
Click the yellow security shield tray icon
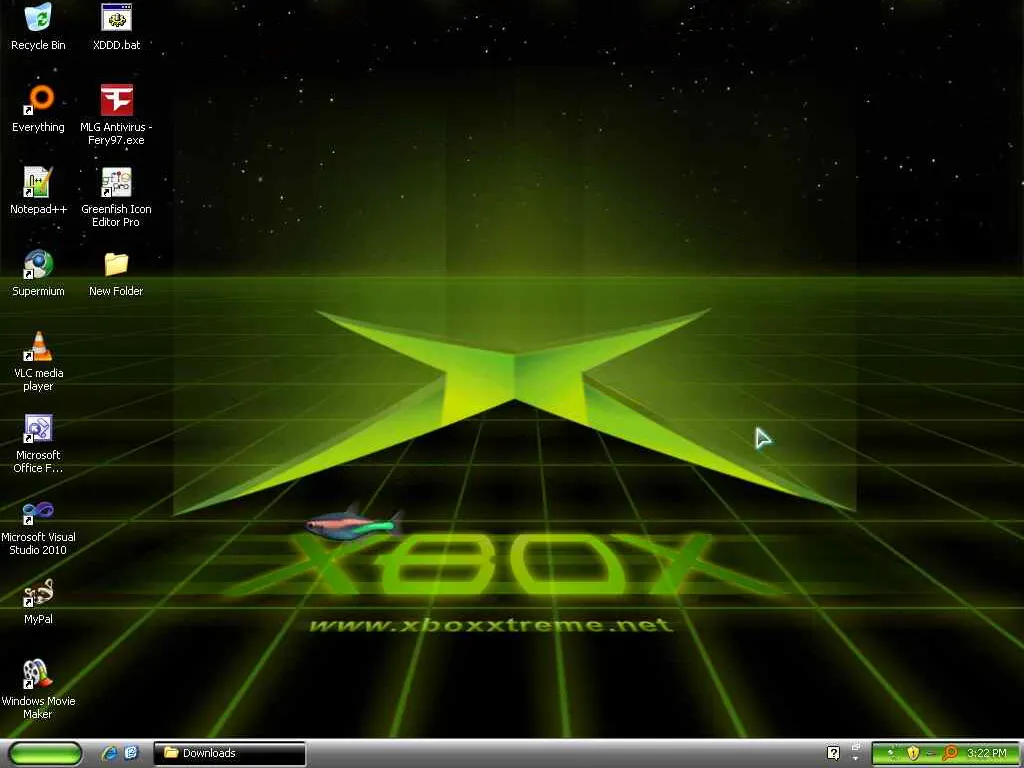(x=913, y=753)
